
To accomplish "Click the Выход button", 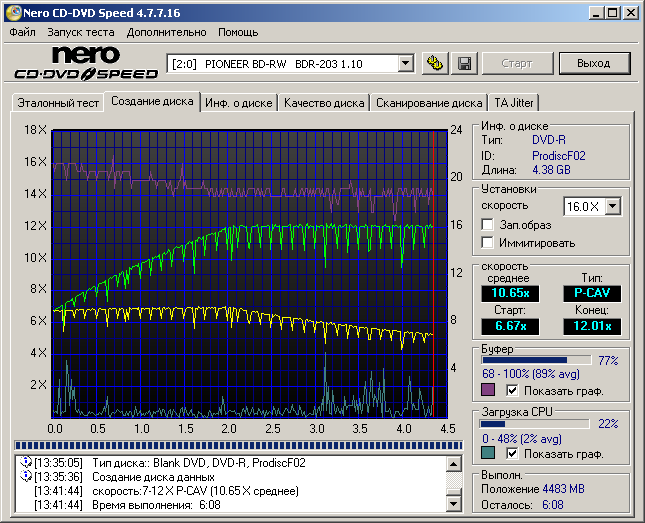I will coord(594,63).
